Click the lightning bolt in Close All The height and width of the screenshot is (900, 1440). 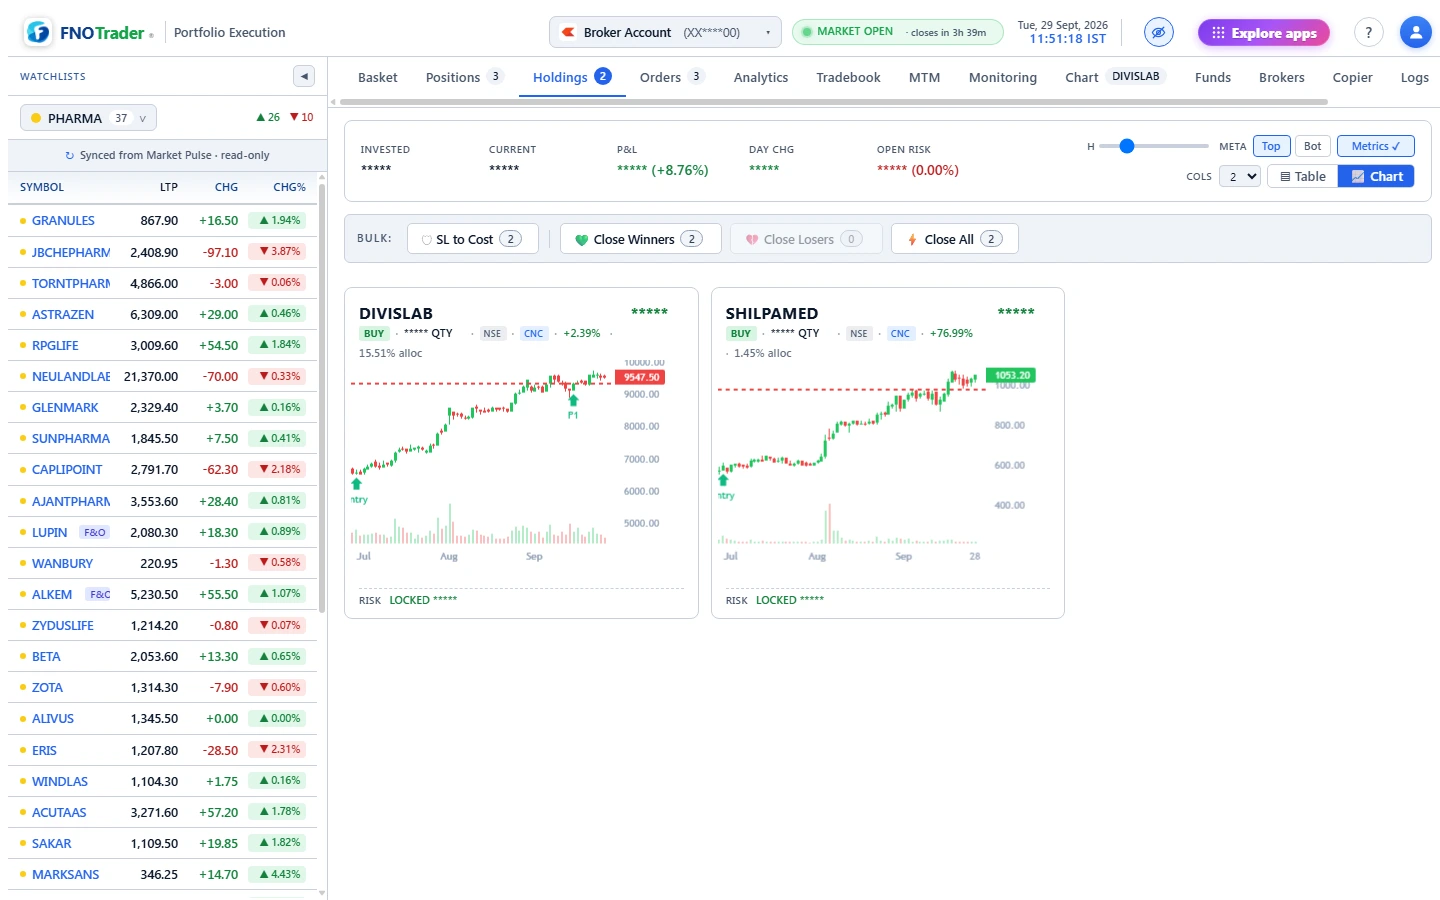point(912,240)
